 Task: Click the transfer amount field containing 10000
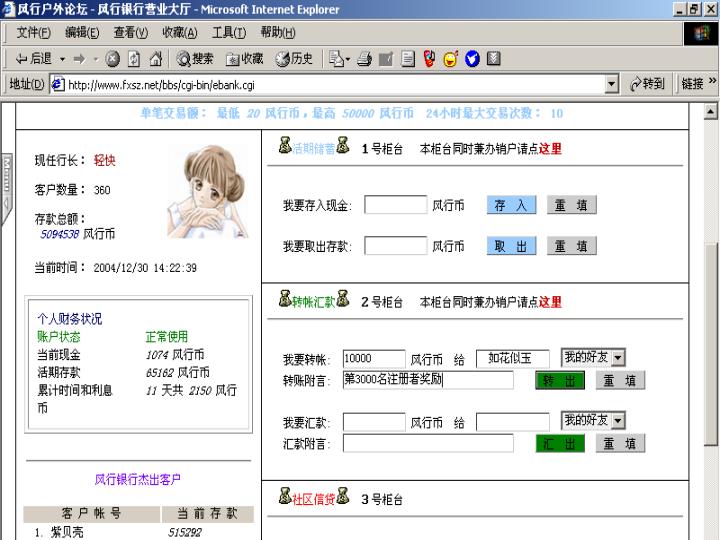point(373,359)
